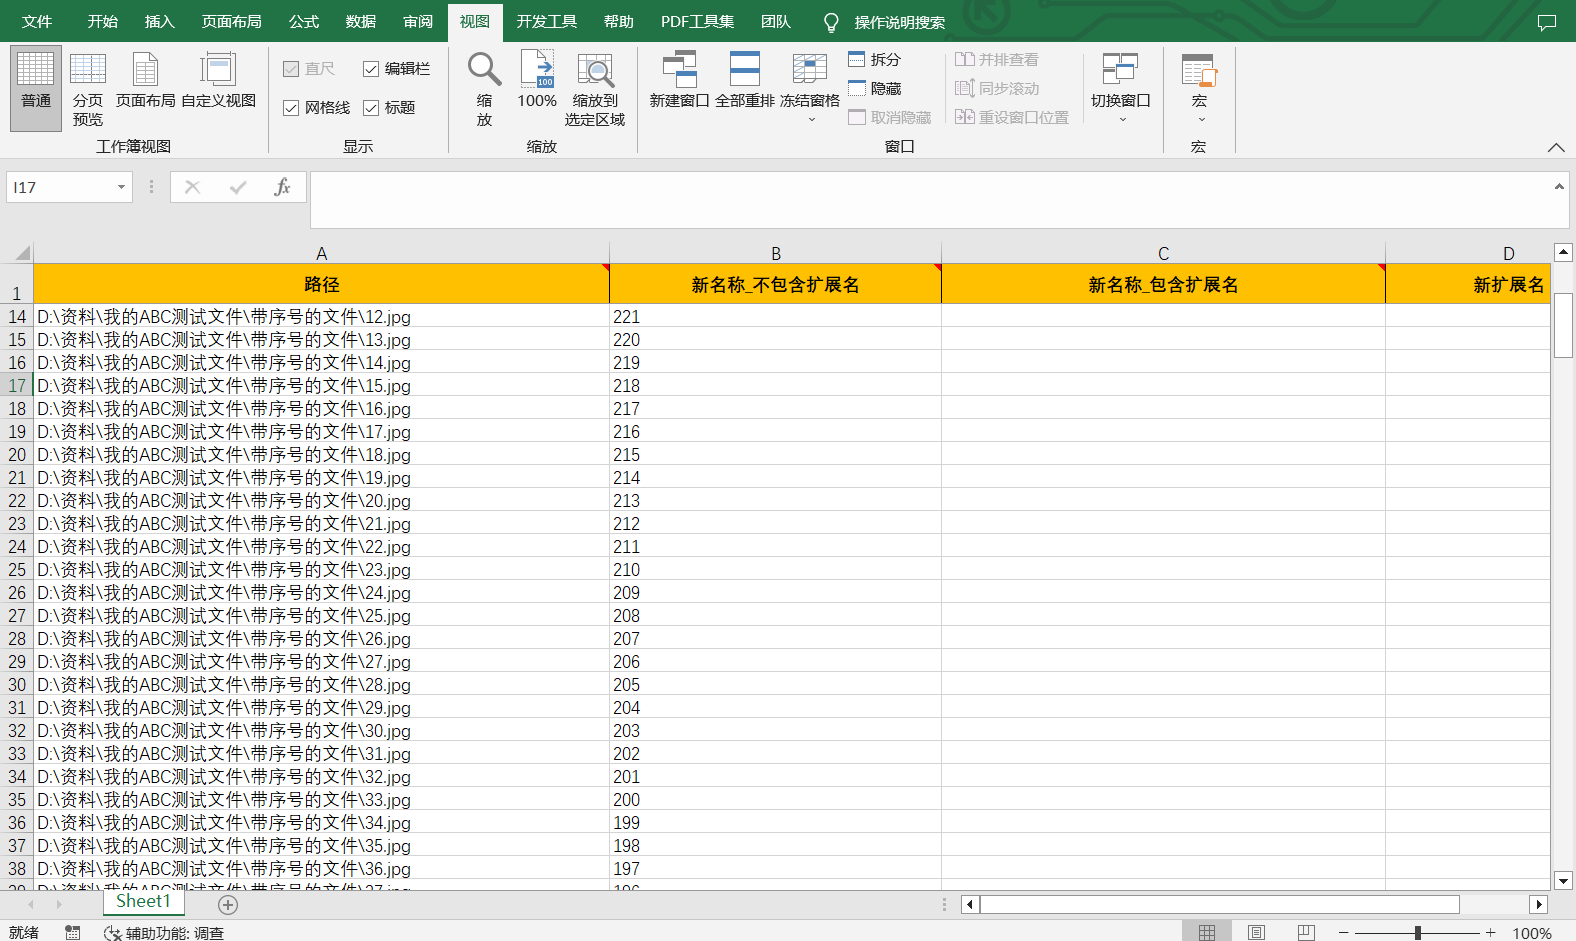Add a new sheet with plus icon
This screenshot has height=941, width=1576.
click(228, 905)
